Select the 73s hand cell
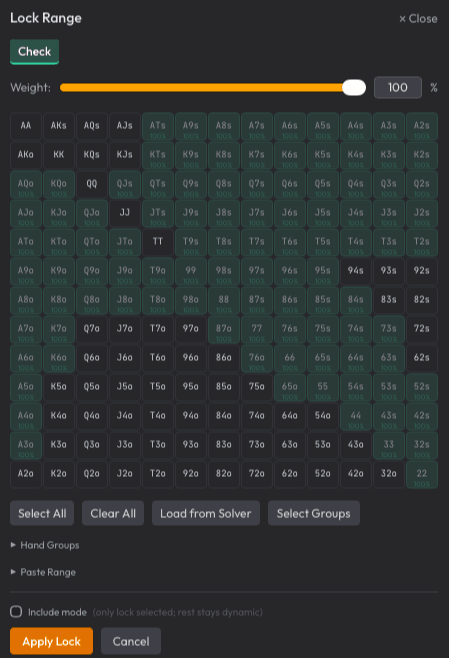This screenshot has height=658, width=449. [x=389, y=329]
